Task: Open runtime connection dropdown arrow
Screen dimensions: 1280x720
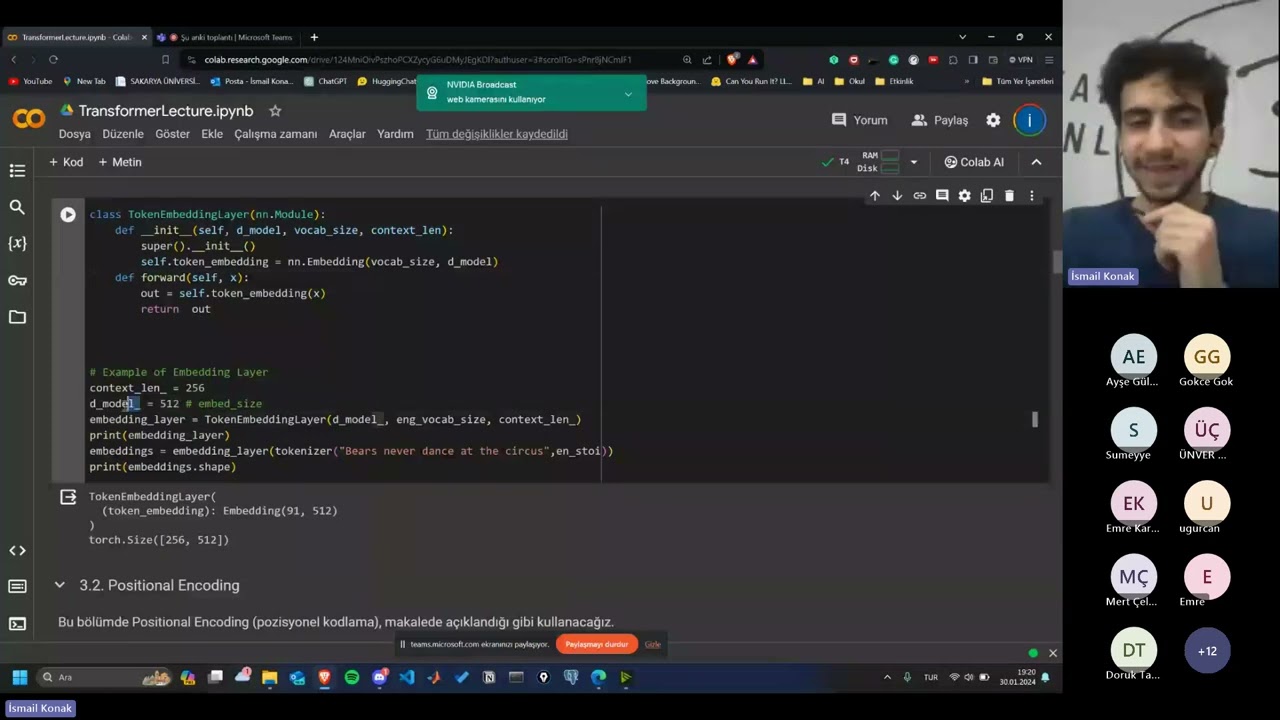Action: click(913, 162)
